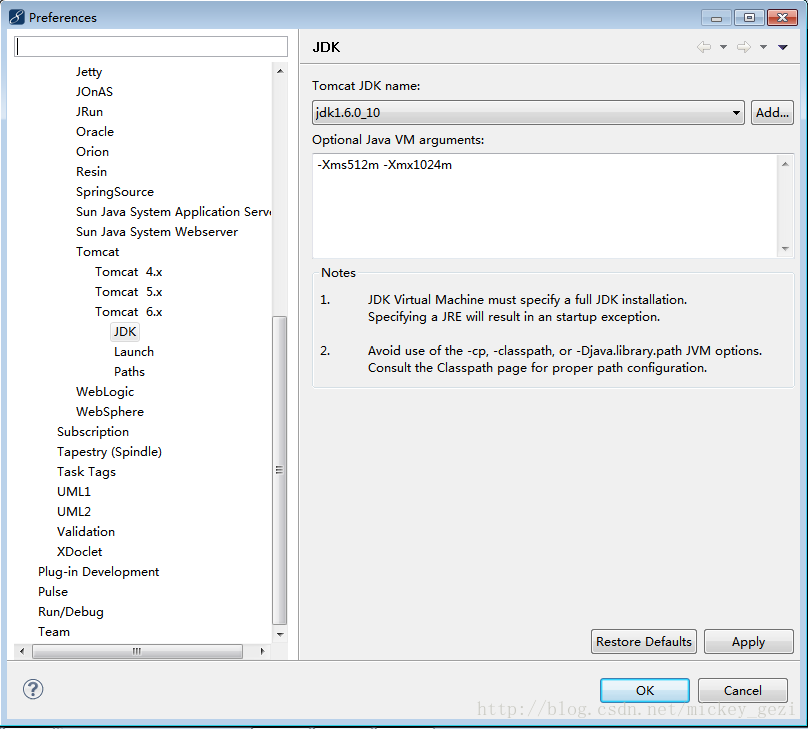
Task: Click the help question mark icon
Action: click(33, 689)
